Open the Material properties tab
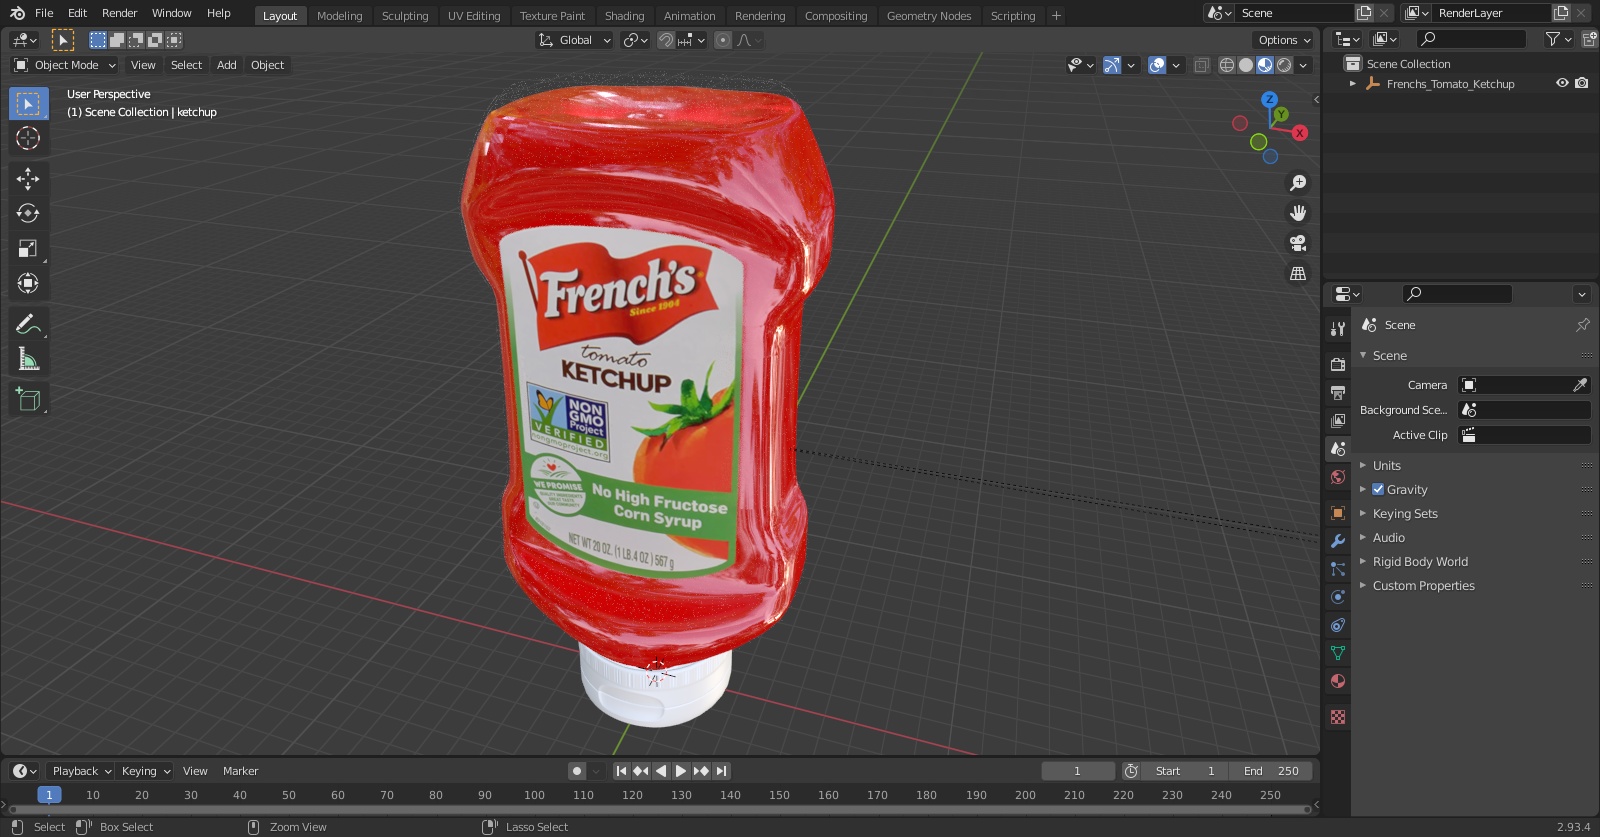Viewport: 1600px width, 837px height. tap(1338, 681)
